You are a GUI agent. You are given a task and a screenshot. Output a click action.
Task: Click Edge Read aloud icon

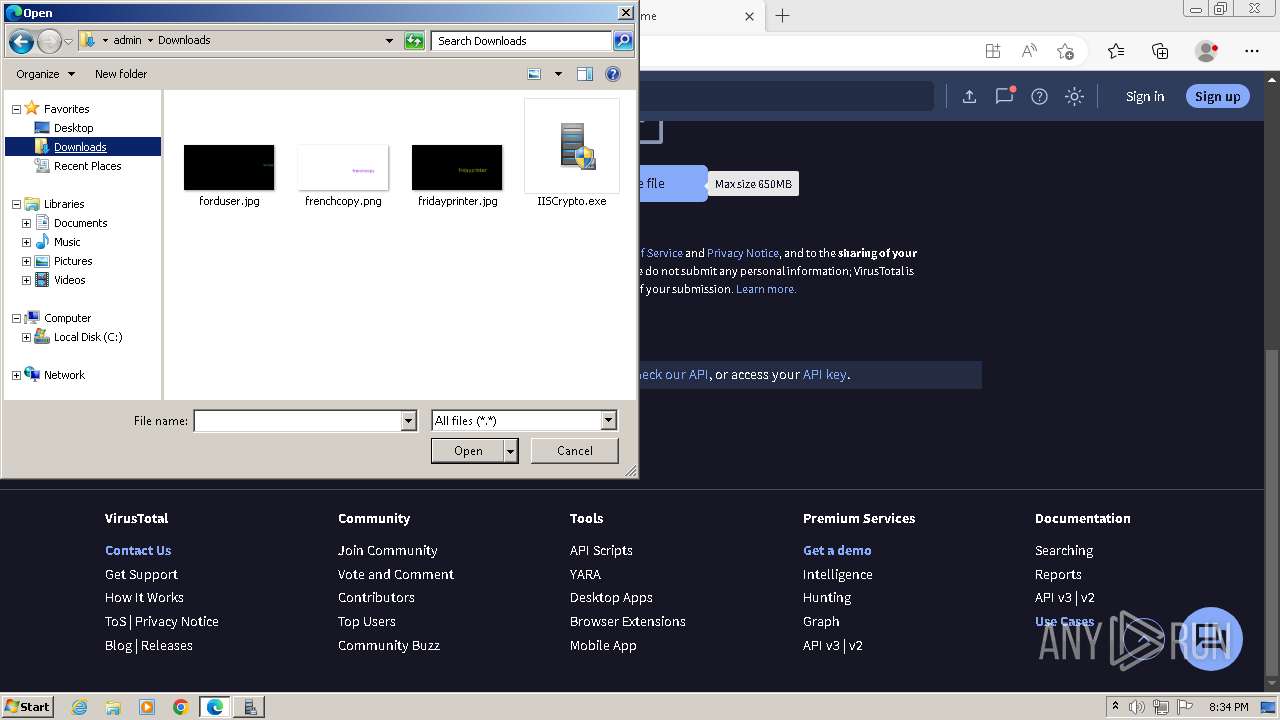coord(1028,51)
